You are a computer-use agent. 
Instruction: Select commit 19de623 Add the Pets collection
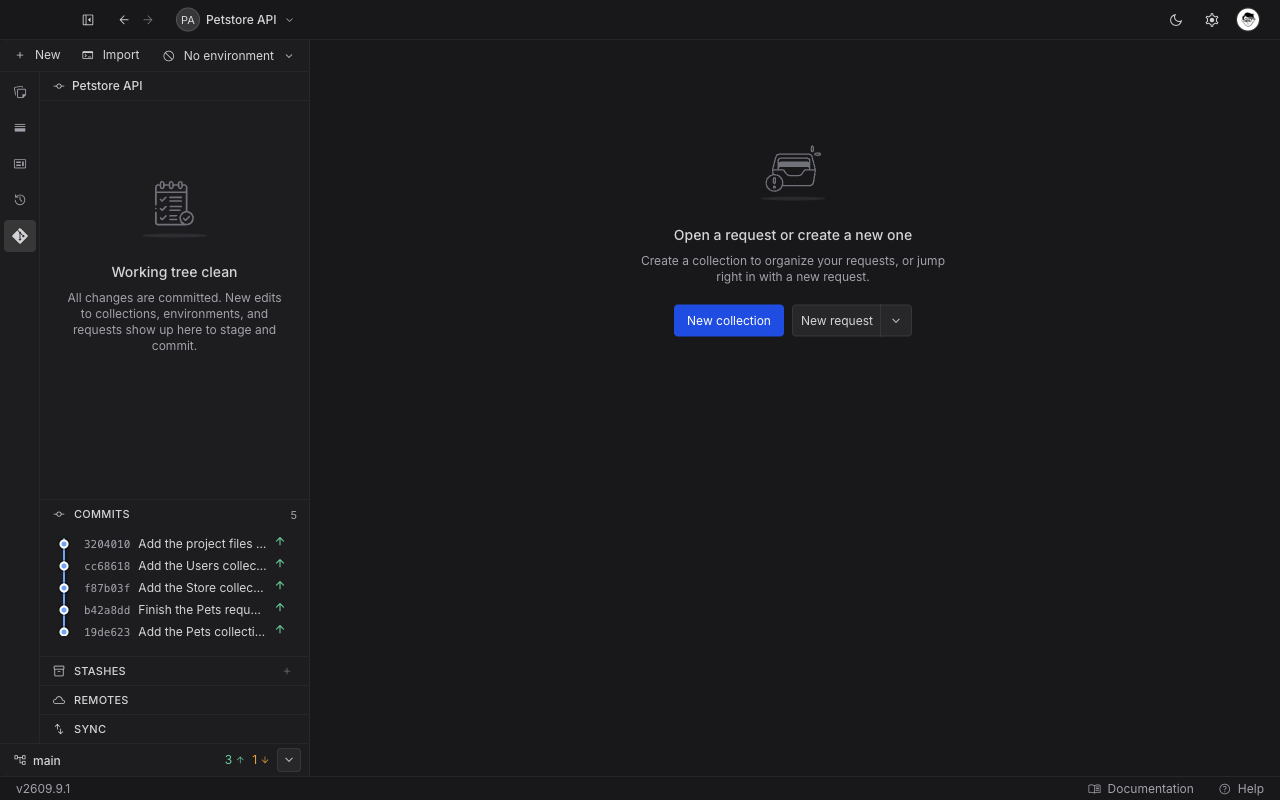point(174,632)
